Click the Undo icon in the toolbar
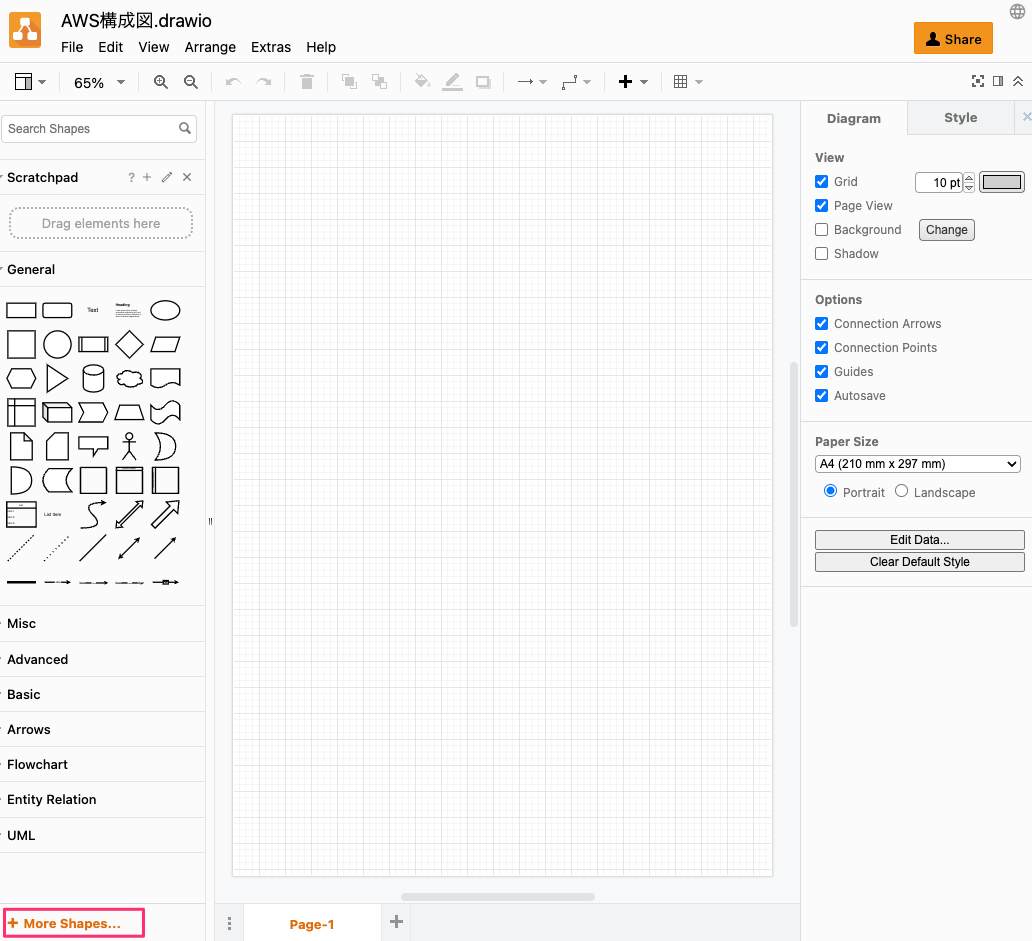This screenshot has height=941, width=1032. click(232, 82)
